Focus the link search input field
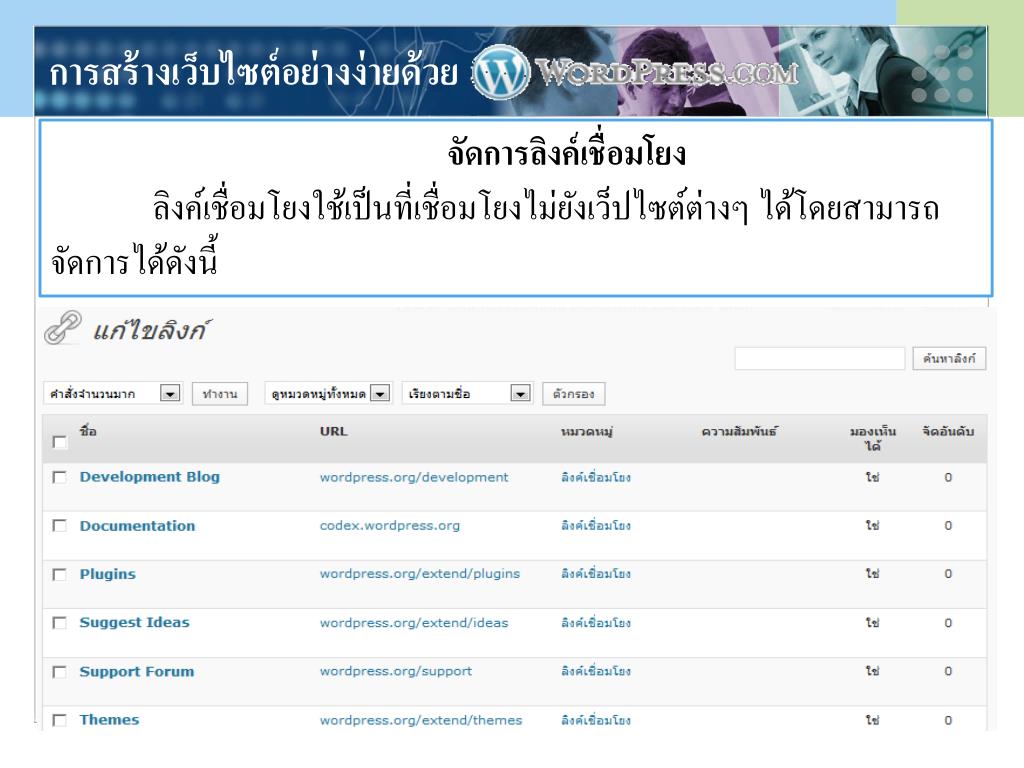 (x=820, y=359)
